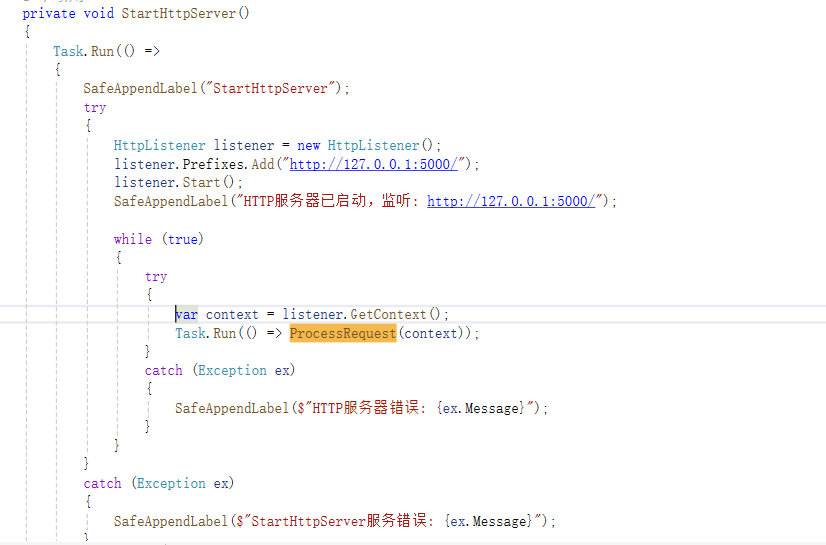Click 'Exception' type in the inner catch

tap(232, 371)
